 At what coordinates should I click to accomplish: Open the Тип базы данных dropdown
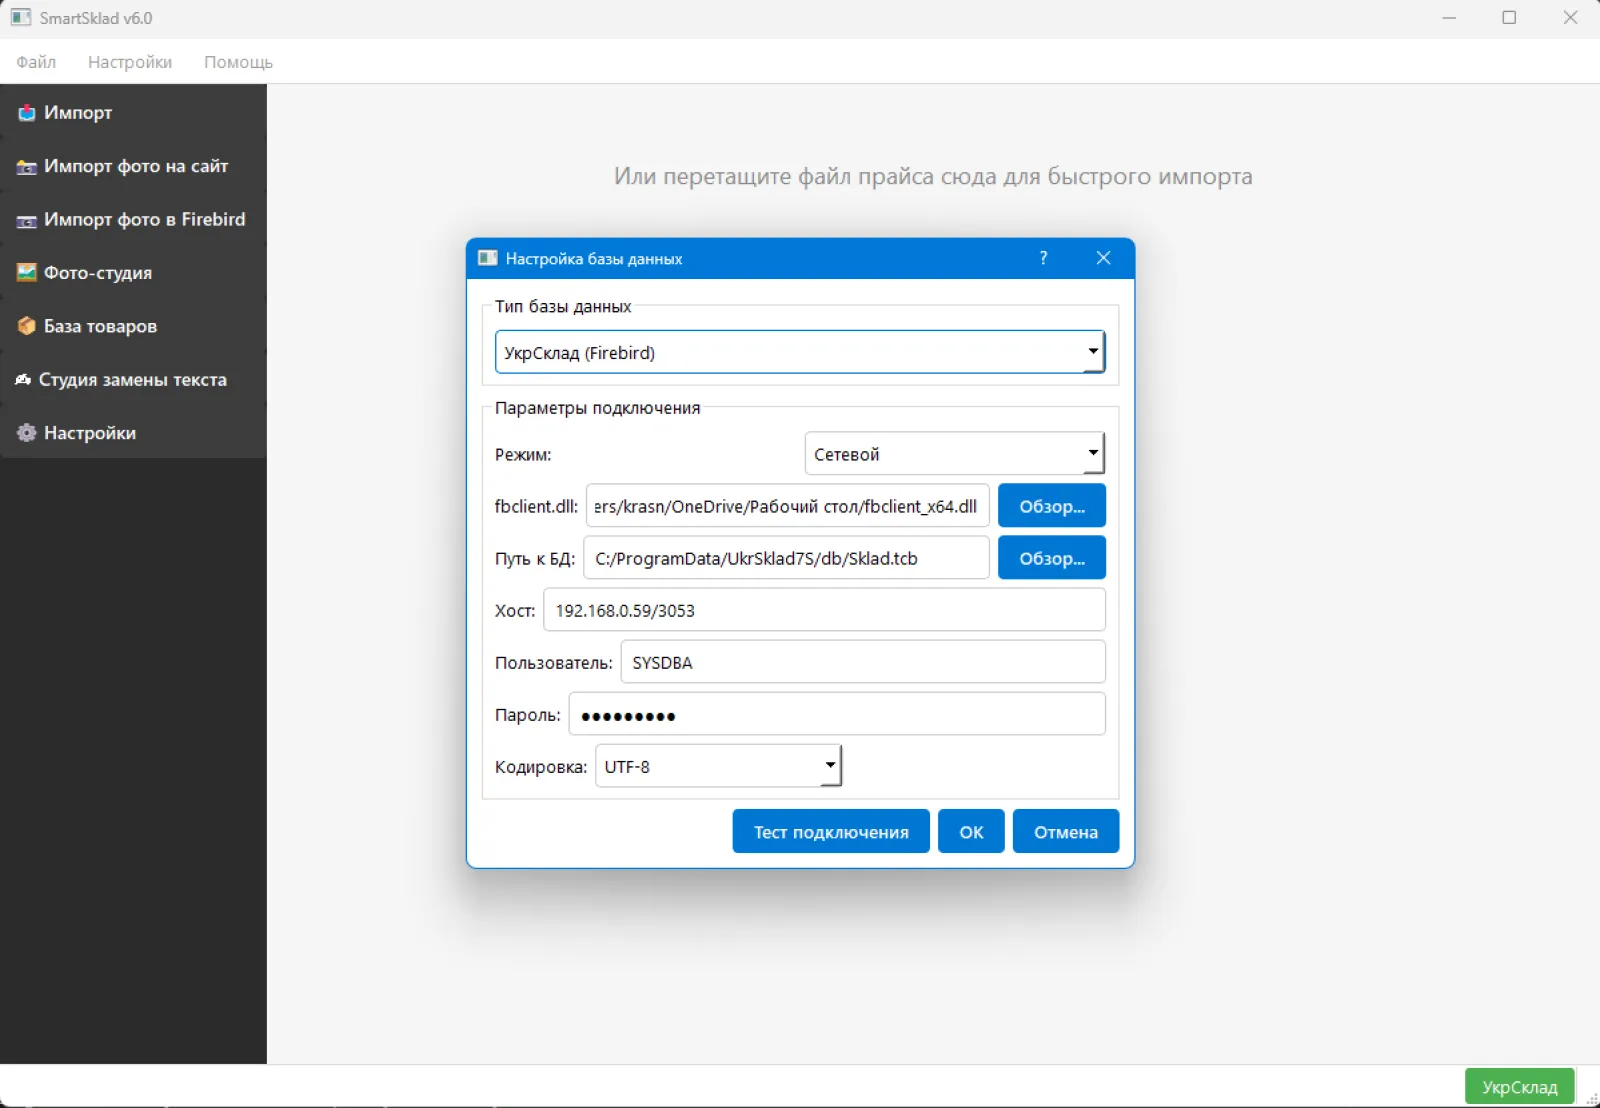pyautogui.click(x=800, y=352)
